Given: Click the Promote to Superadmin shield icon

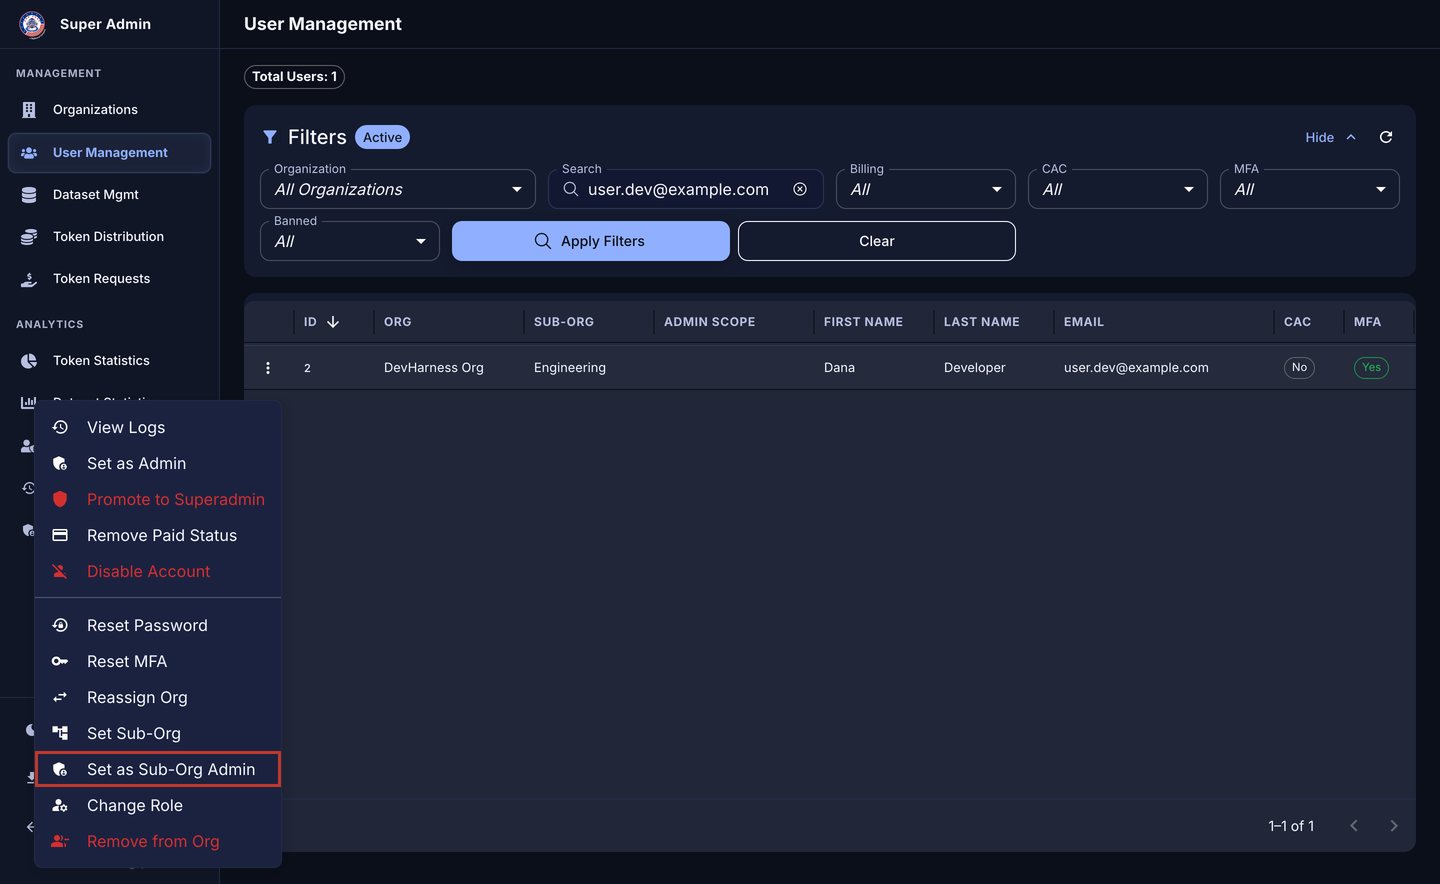Looking at the screenshot, I should click(x=60, y=499).
